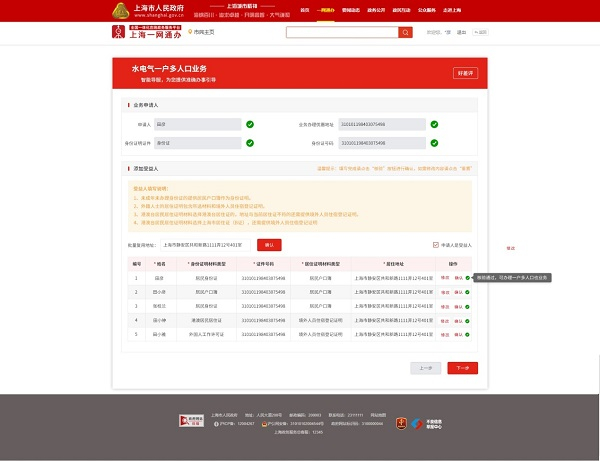This screenshot has height=461, width=600.
Task: Click 修改 link in row 2
Action: (445, 292)
